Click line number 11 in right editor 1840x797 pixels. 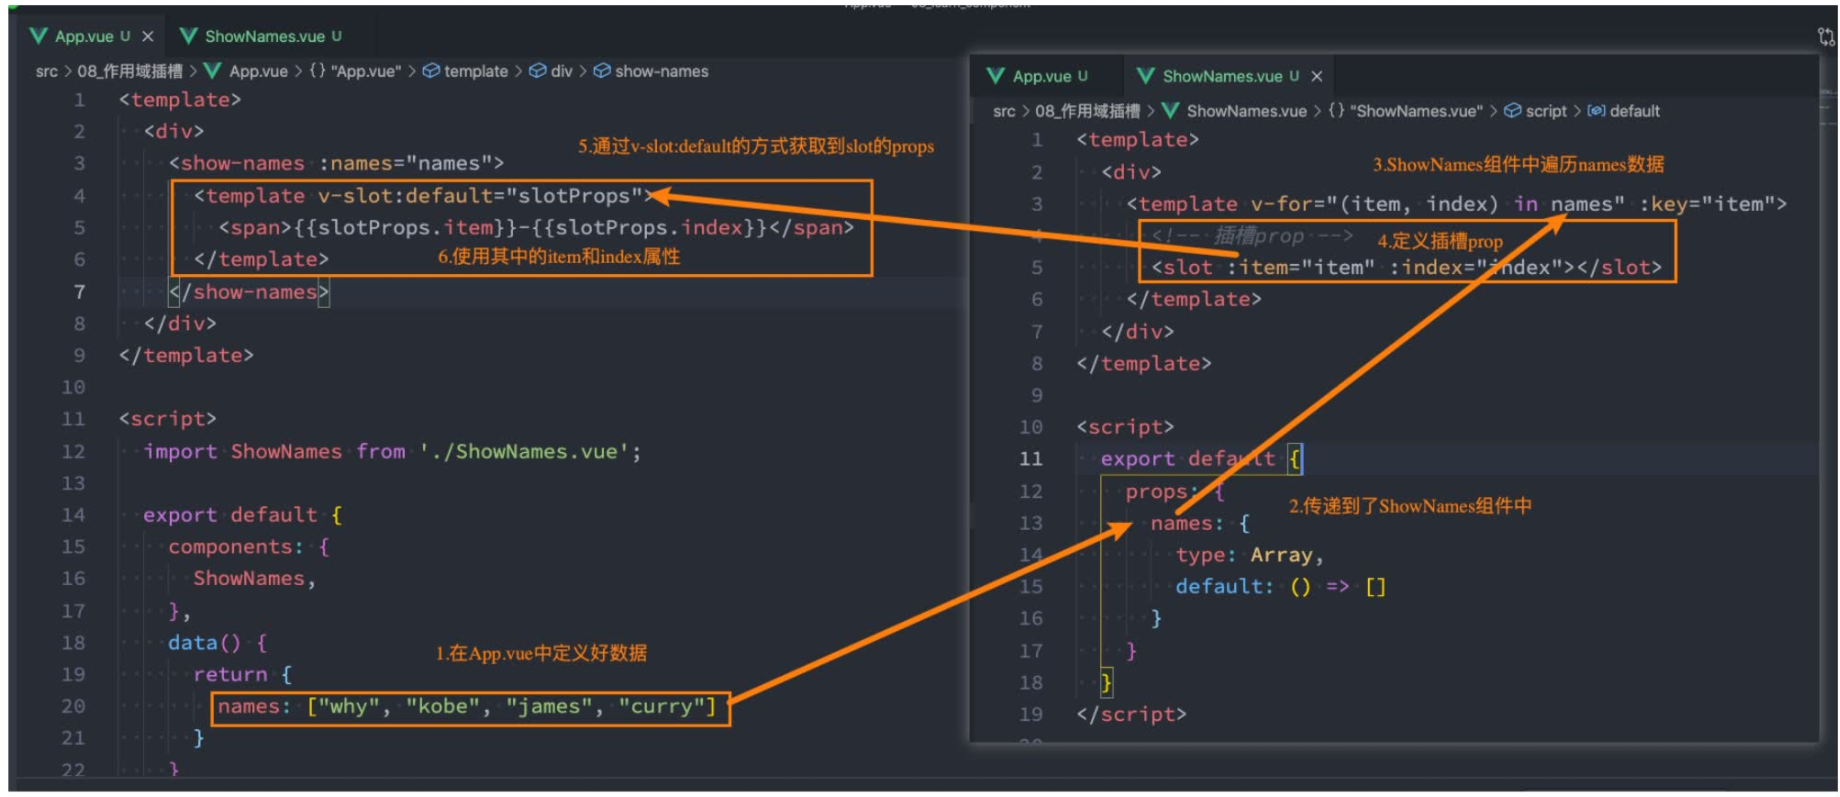pos(1031,459)
